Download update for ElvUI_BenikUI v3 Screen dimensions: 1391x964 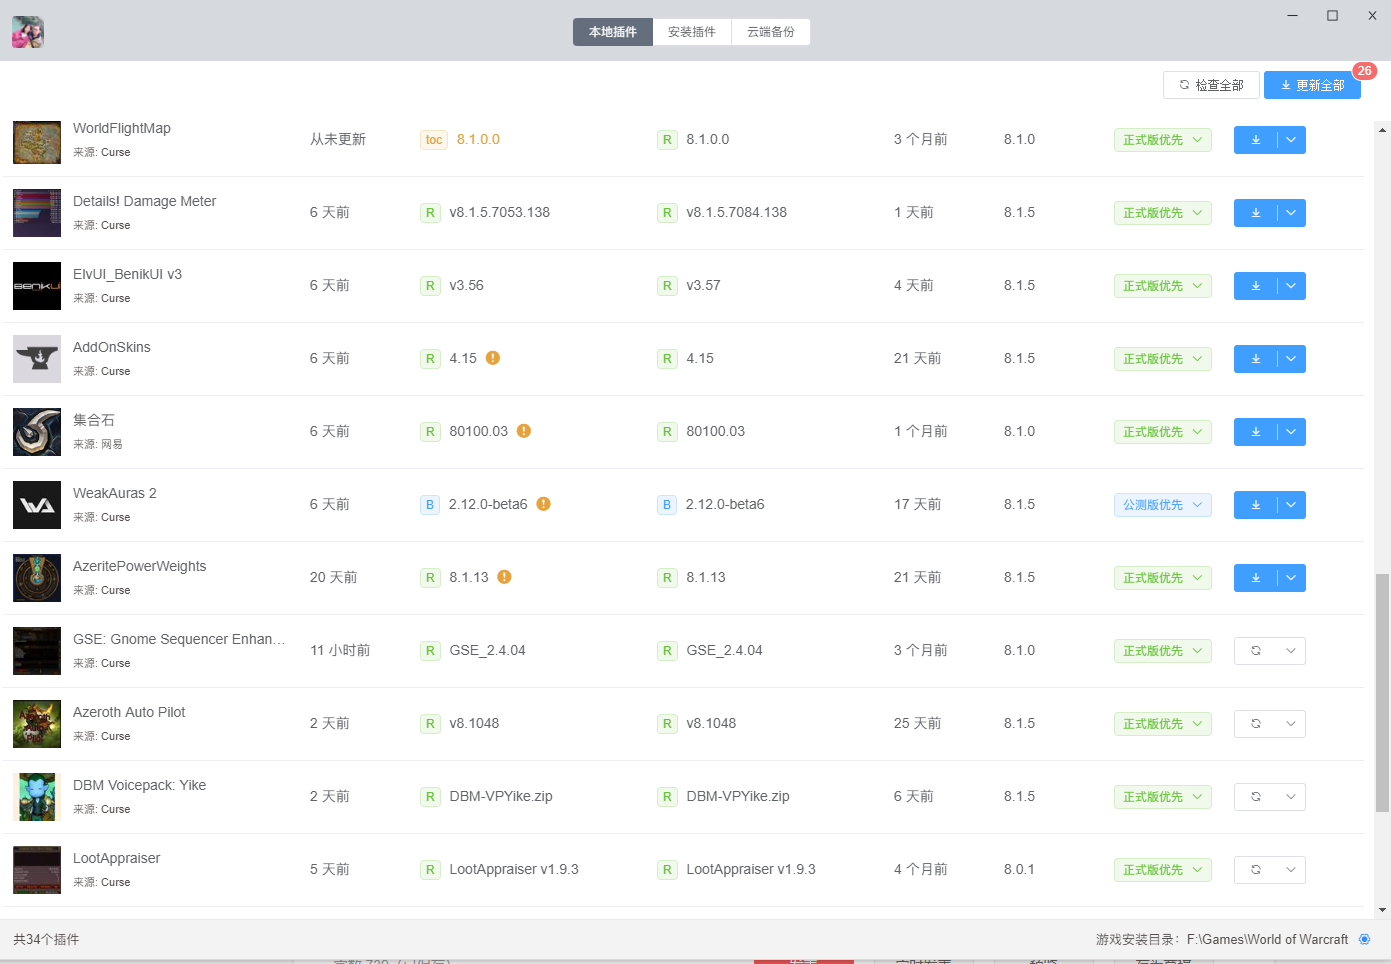pos(1255,286)
